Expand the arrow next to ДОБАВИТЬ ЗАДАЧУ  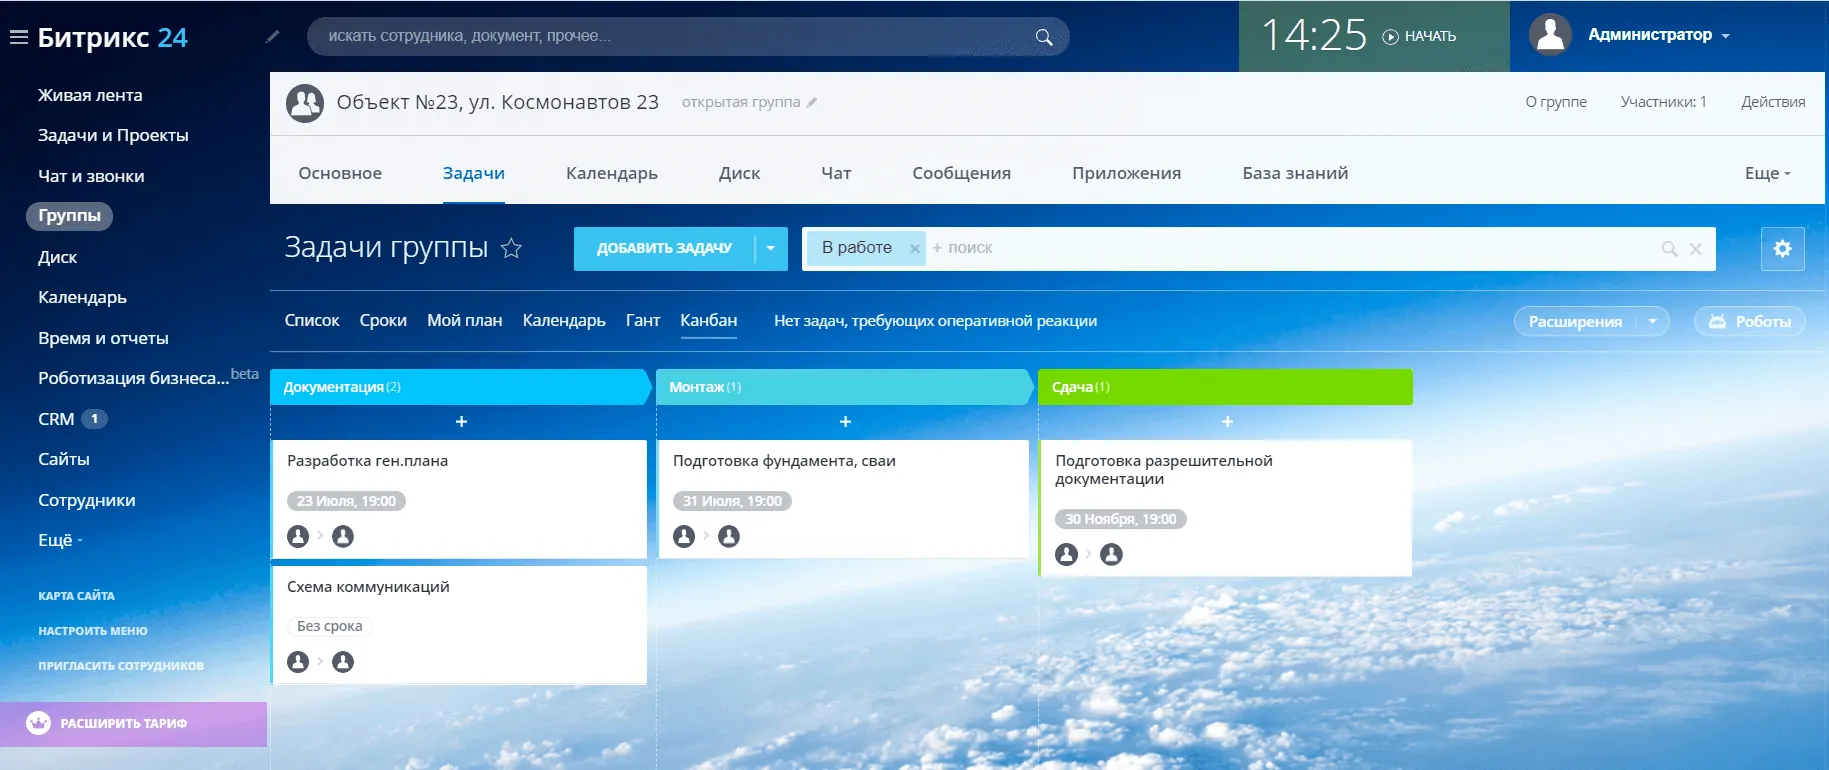click(x=770, y=248)
